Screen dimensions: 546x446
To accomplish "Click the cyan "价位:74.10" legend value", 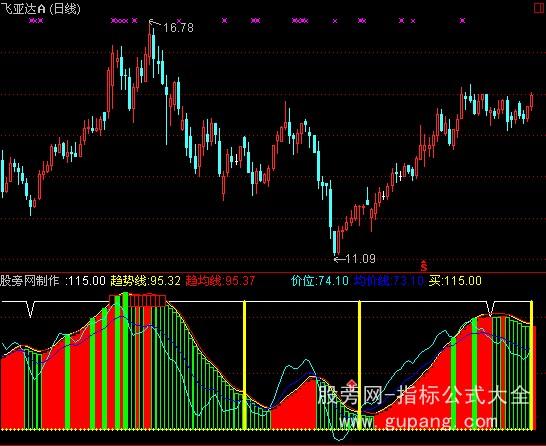I will click(320, 280).
